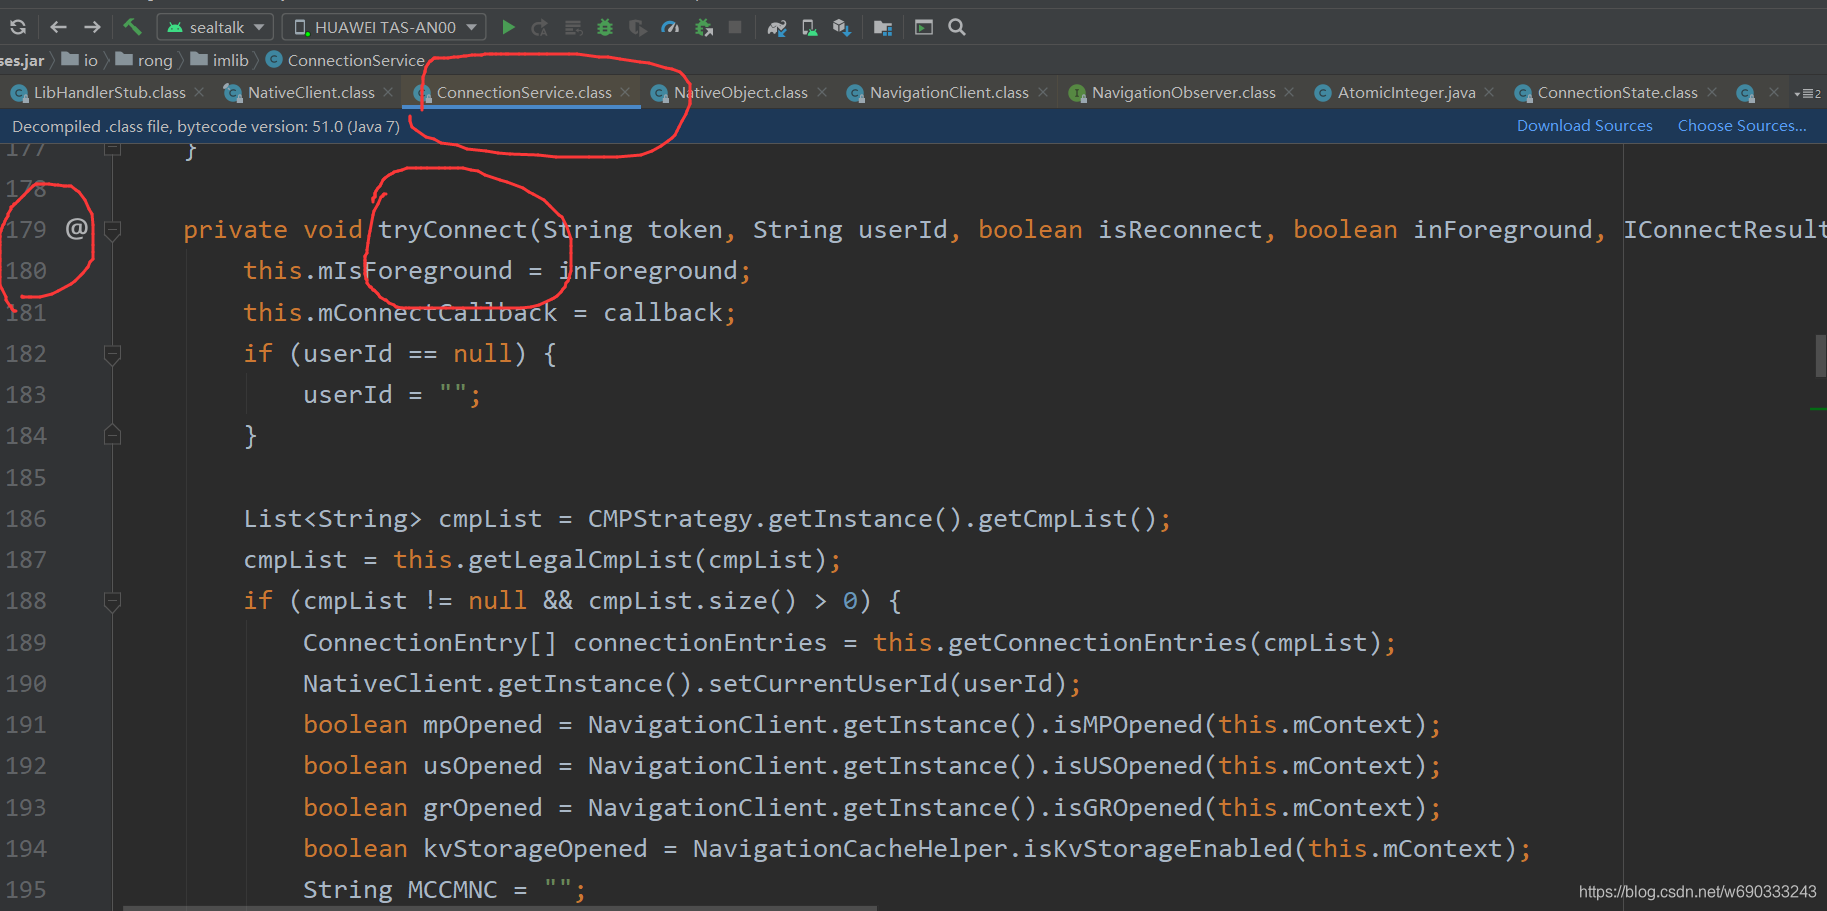Build project with the hammer icon
Screen dimensions: 1827x911
132,27
